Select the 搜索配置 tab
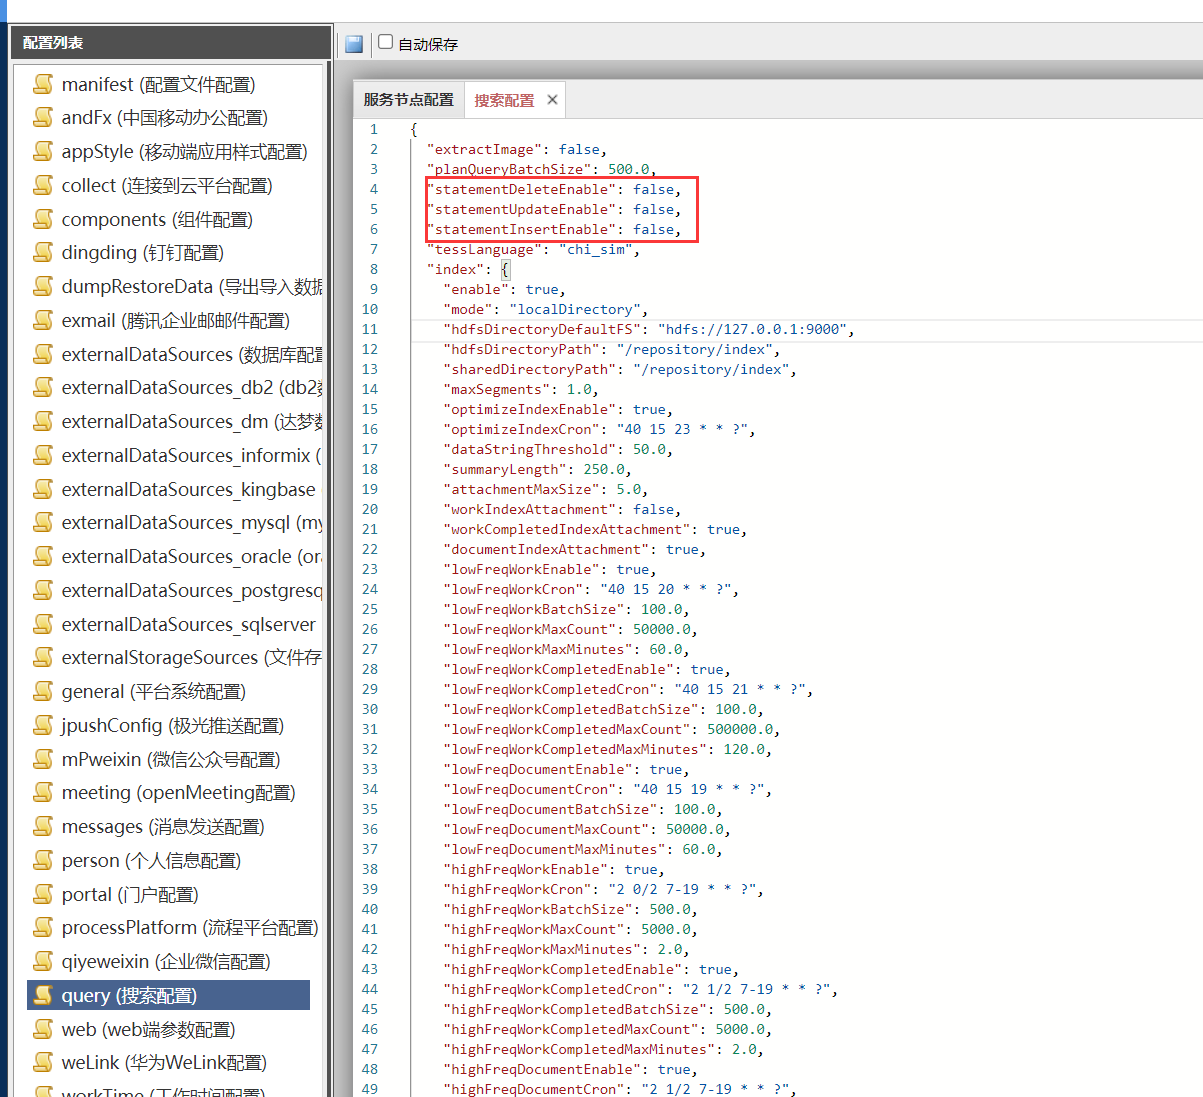The height and width of the screenshot is (1097, 1203). point(504,100)
